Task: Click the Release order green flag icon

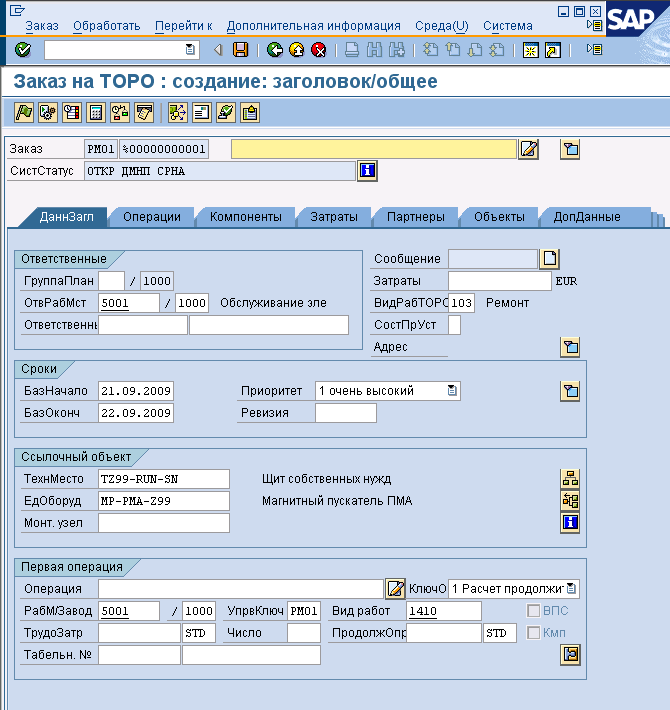Action: (24, 112)
